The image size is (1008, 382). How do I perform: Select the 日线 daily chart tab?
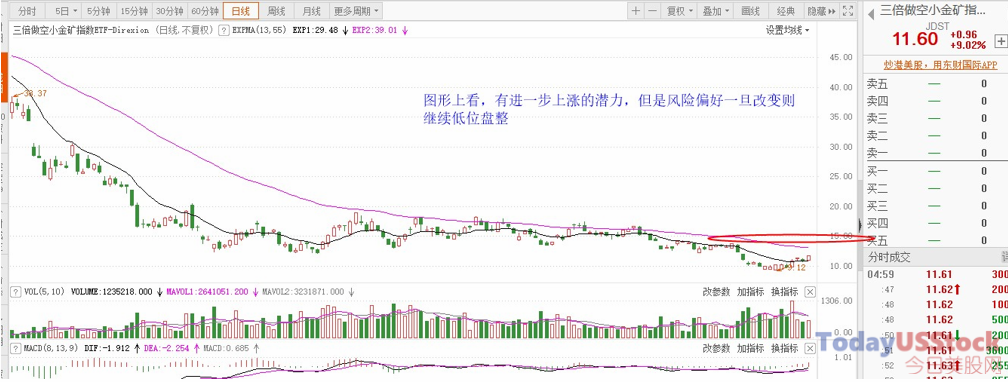241,11
